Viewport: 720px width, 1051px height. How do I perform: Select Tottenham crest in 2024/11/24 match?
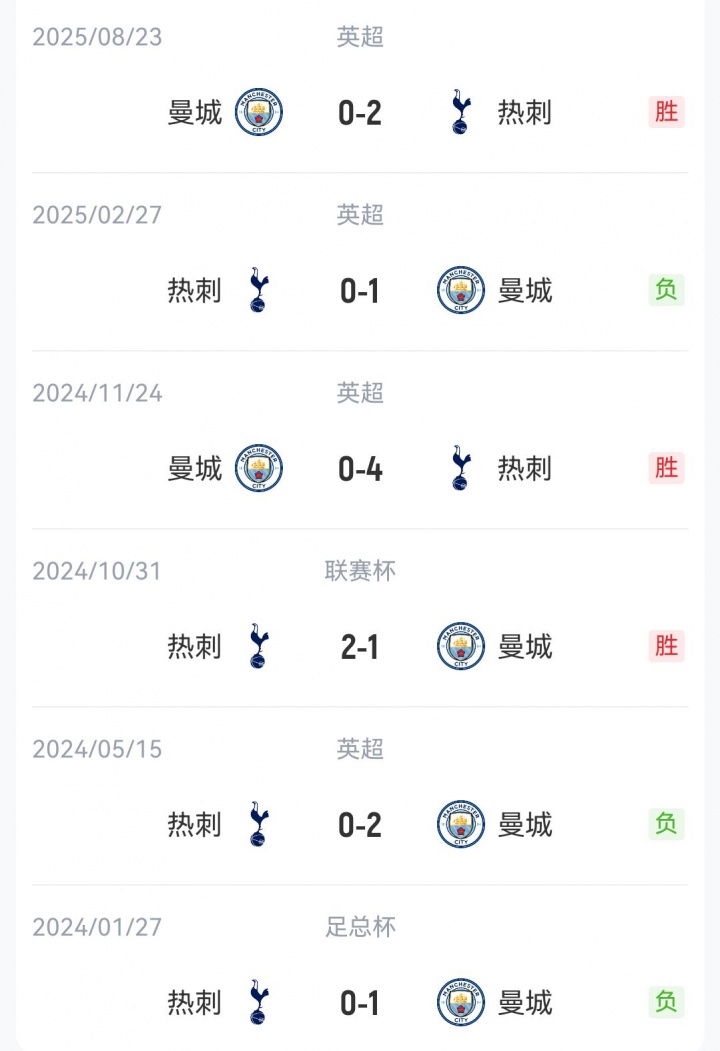coord(460,469)
